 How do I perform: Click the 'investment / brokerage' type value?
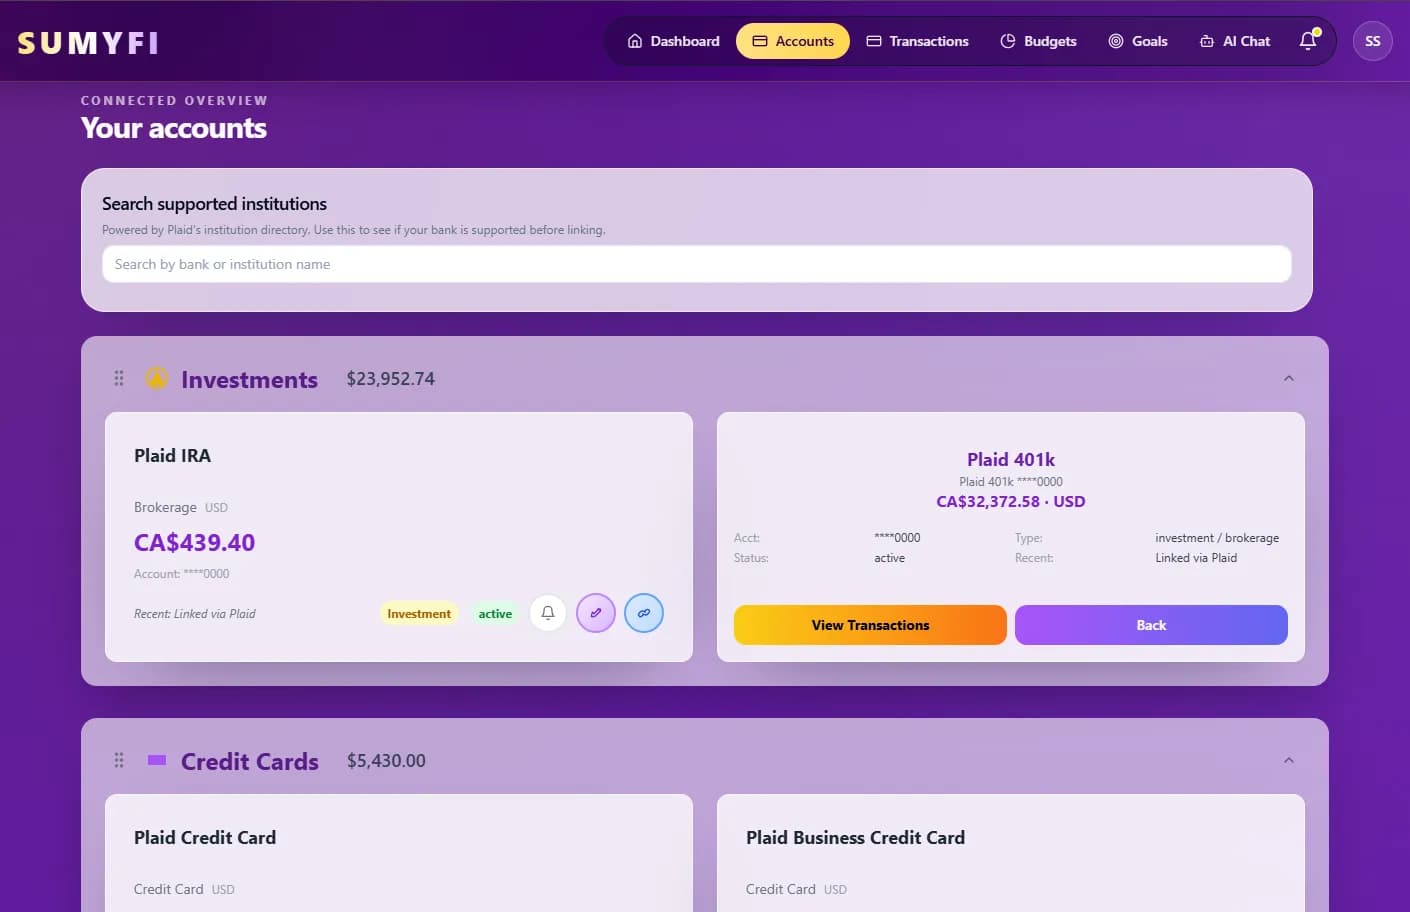click(1217, 538)
